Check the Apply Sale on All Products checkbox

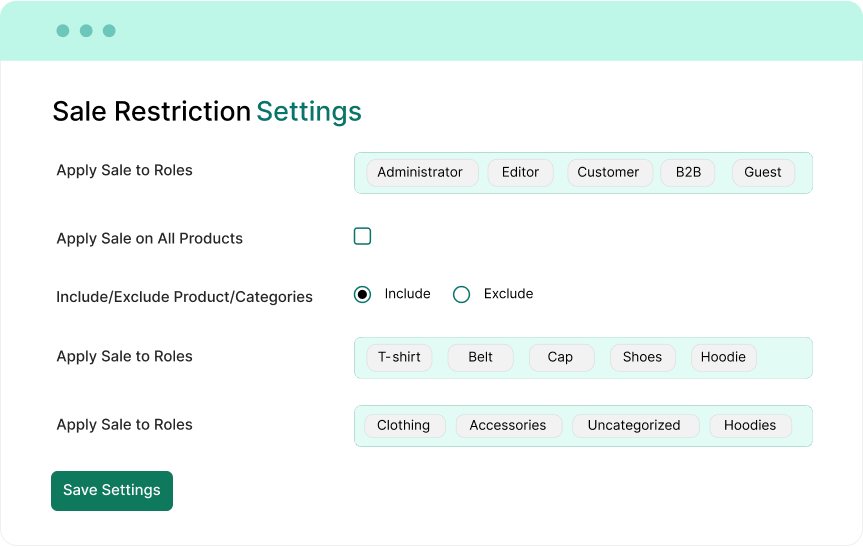tap(362, 236)
